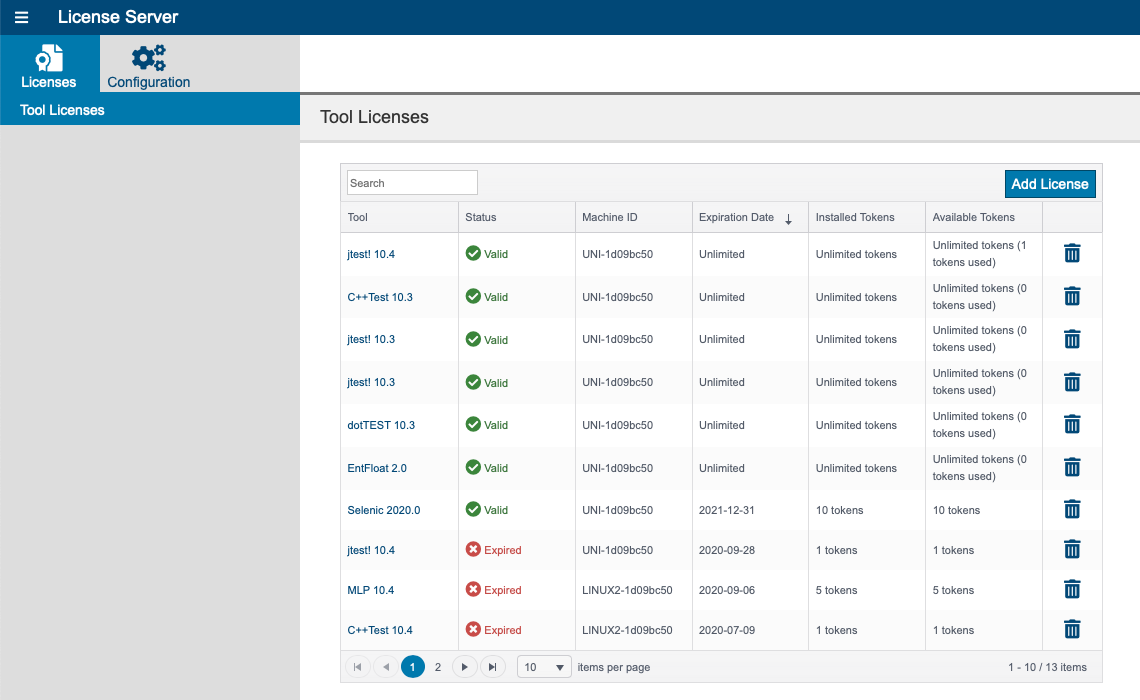Click the '1 - 10 / 13 items' label
Screen dimensions: 1140x700
[1047, 667]
